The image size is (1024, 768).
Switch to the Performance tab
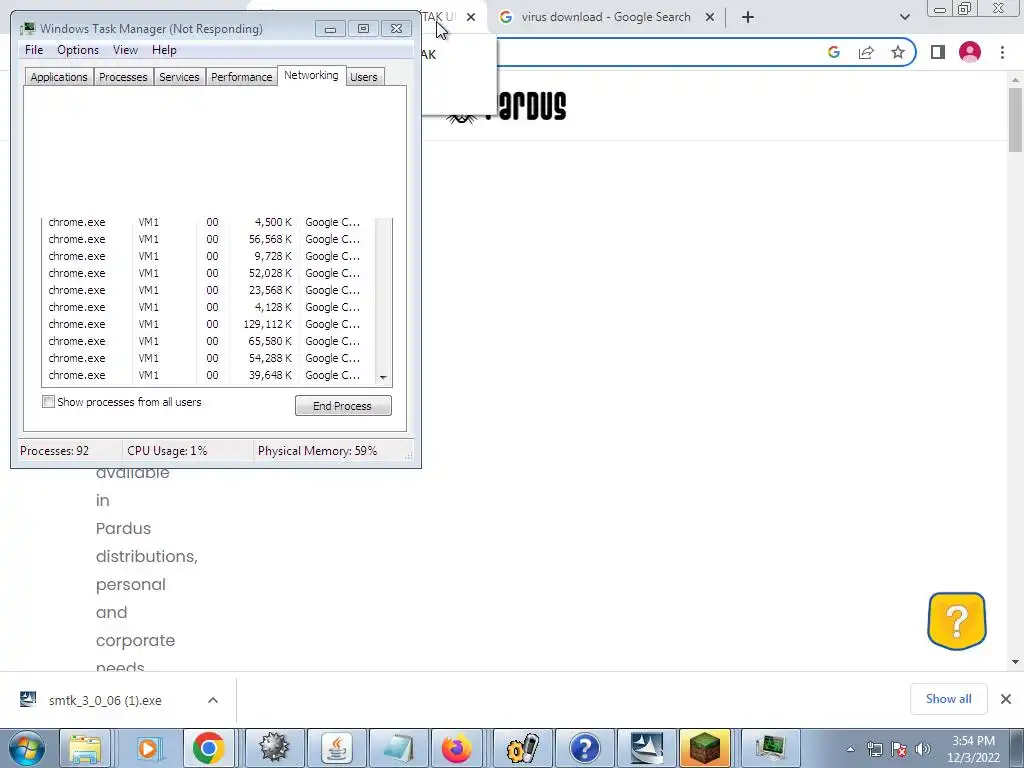(x=241, y=76)
